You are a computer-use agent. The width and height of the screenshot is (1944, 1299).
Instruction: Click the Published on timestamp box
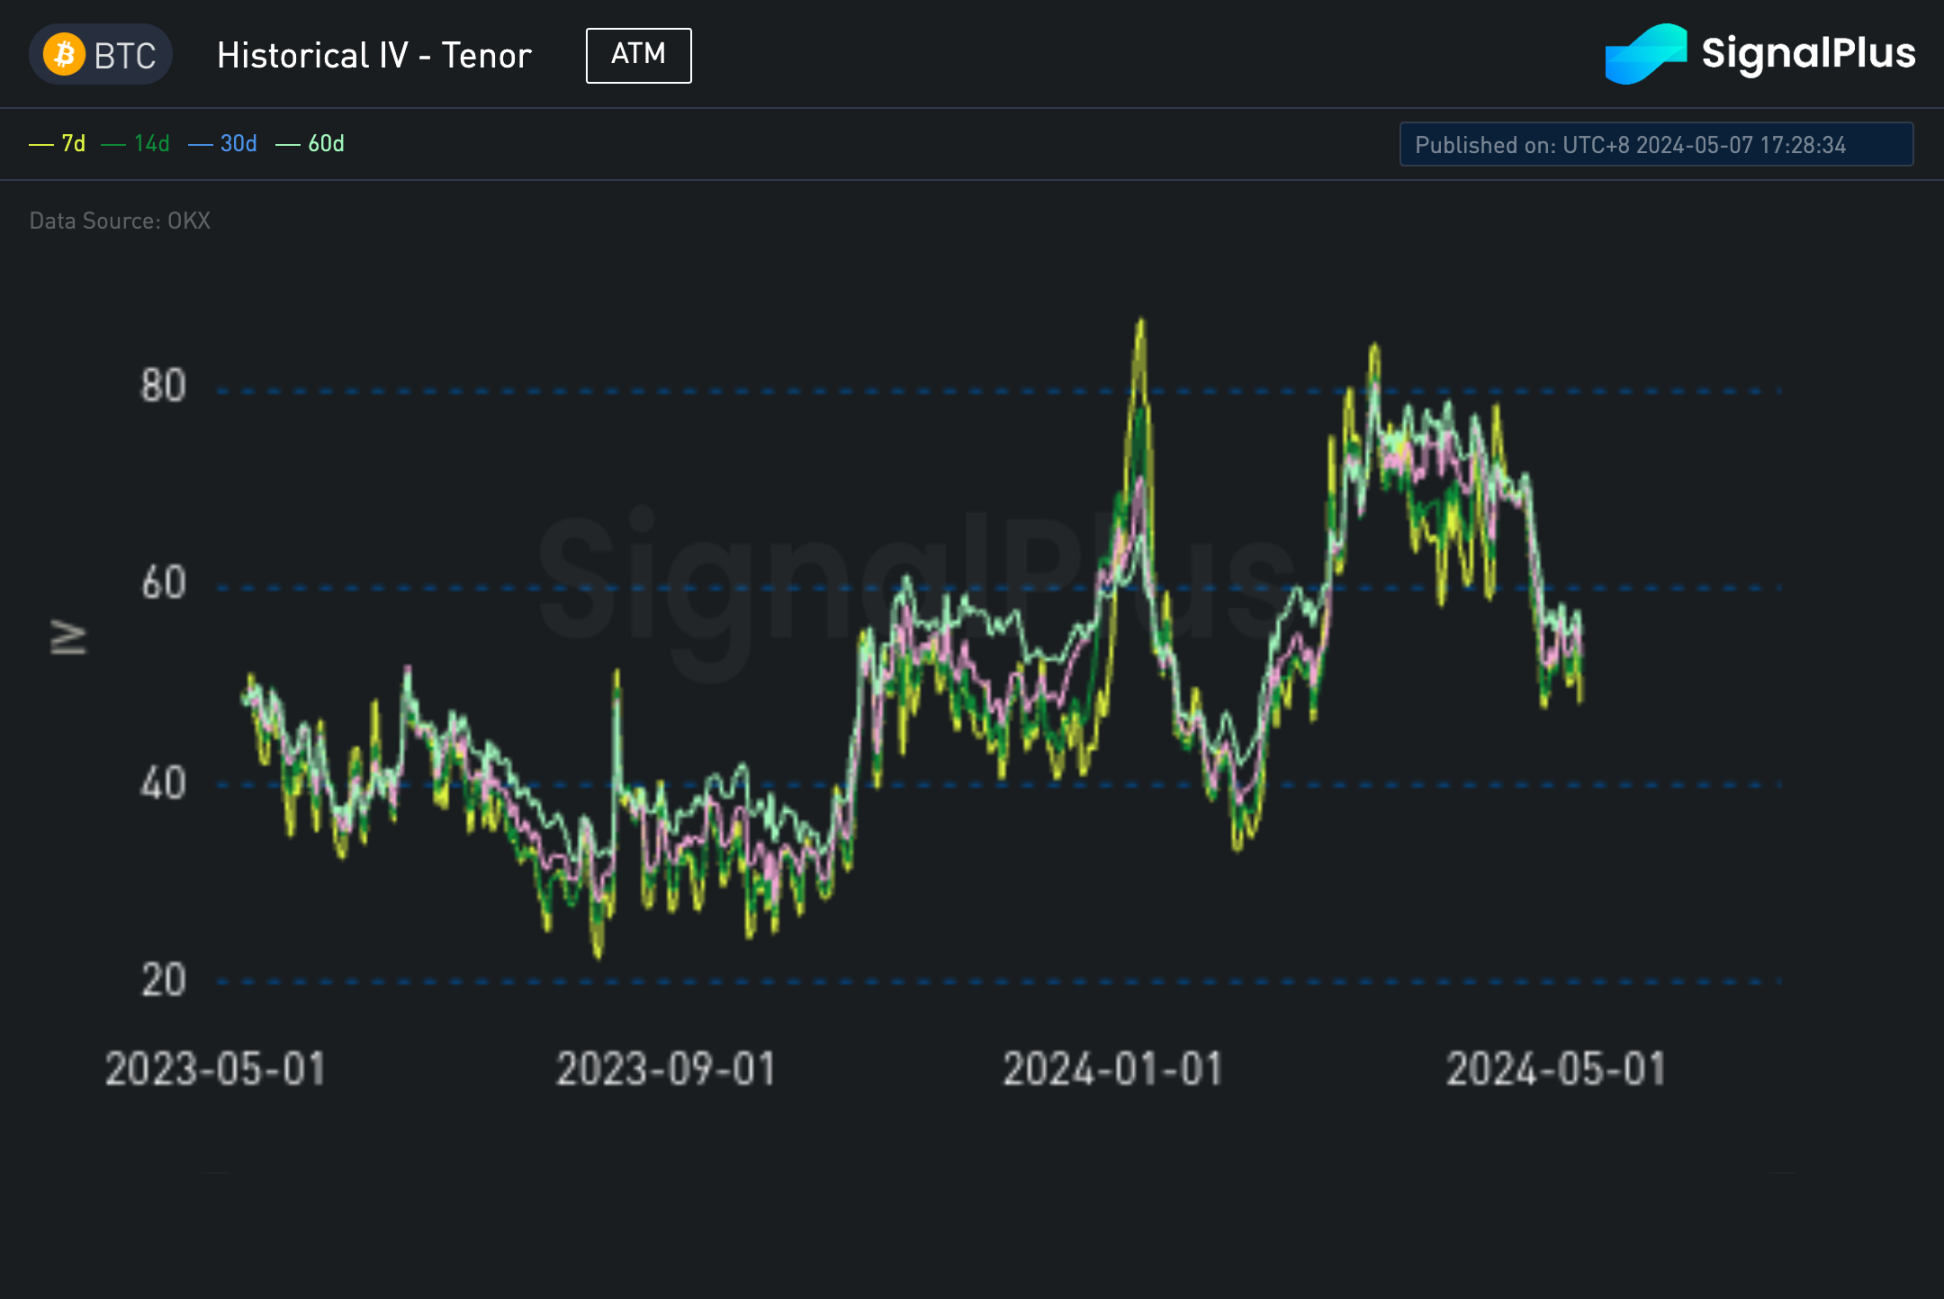1656,144
